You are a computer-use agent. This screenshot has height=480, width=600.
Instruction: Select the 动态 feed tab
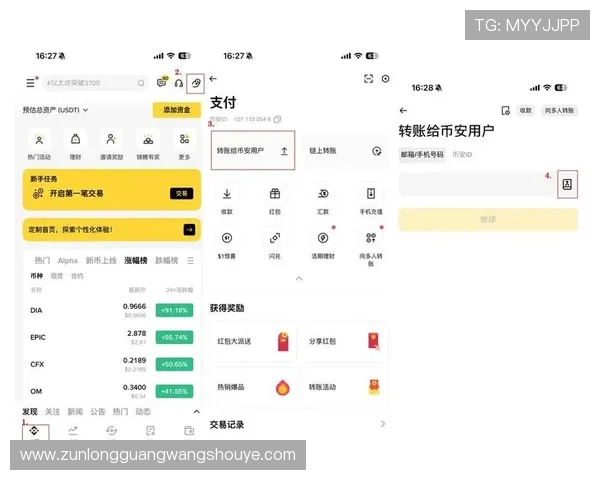pos(143,411)
